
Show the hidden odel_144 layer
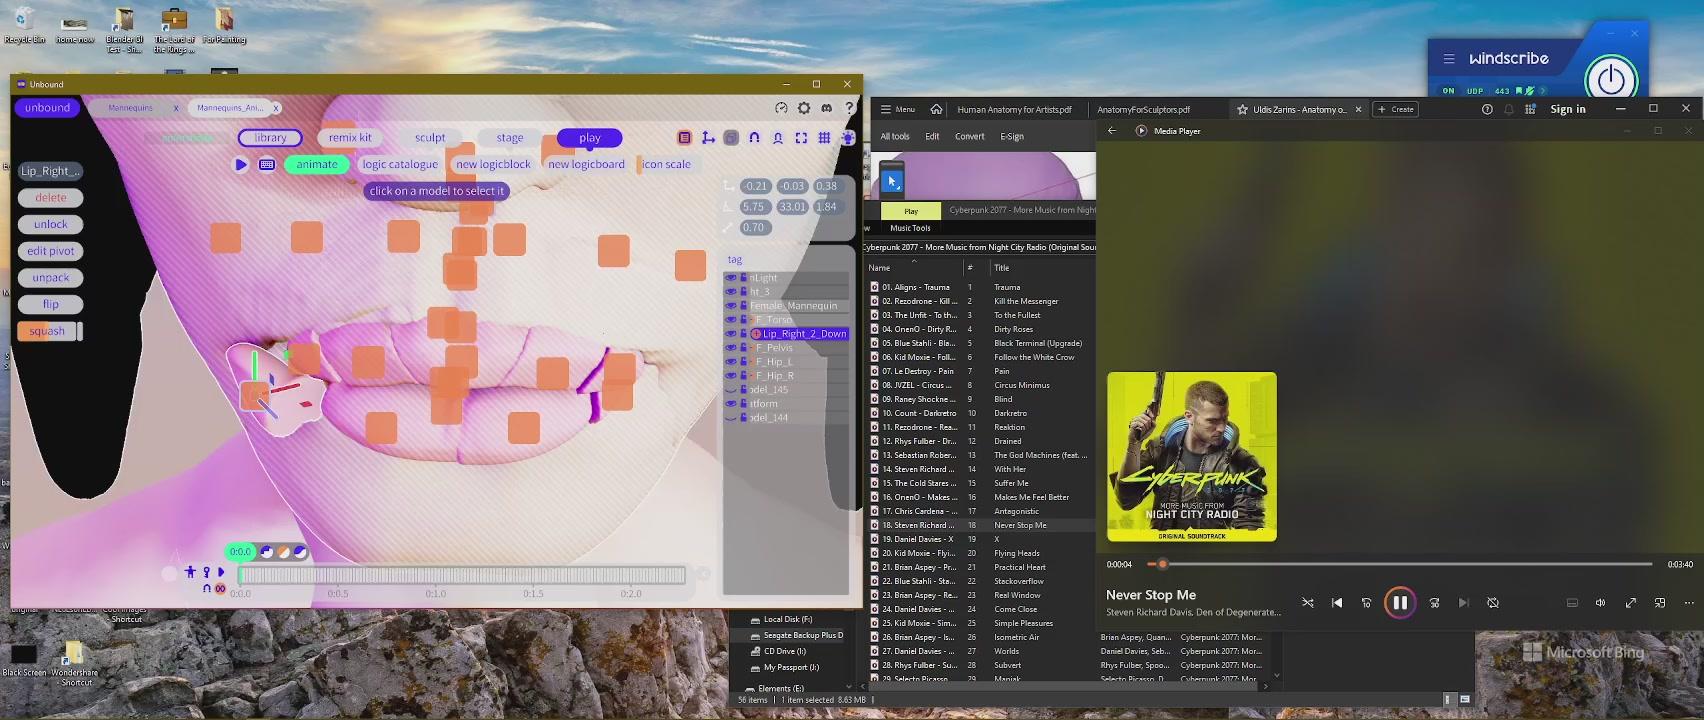coord(731,418)
